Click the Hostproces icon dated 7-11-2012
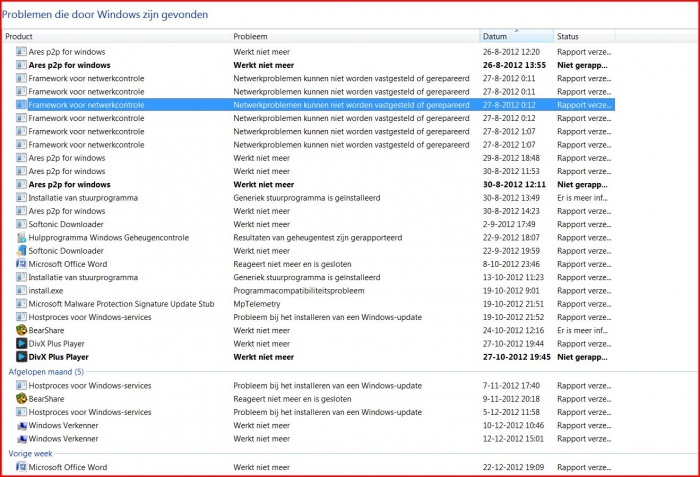Image resolution: width=700 pixels, height=477 pixels. pos(21,385)
